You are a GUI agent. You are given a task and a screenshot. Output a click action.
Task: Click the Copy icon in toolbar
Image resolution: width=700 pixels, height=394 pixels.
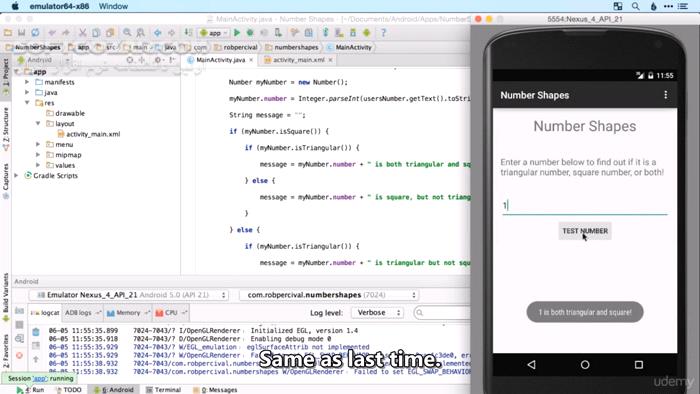96,33
